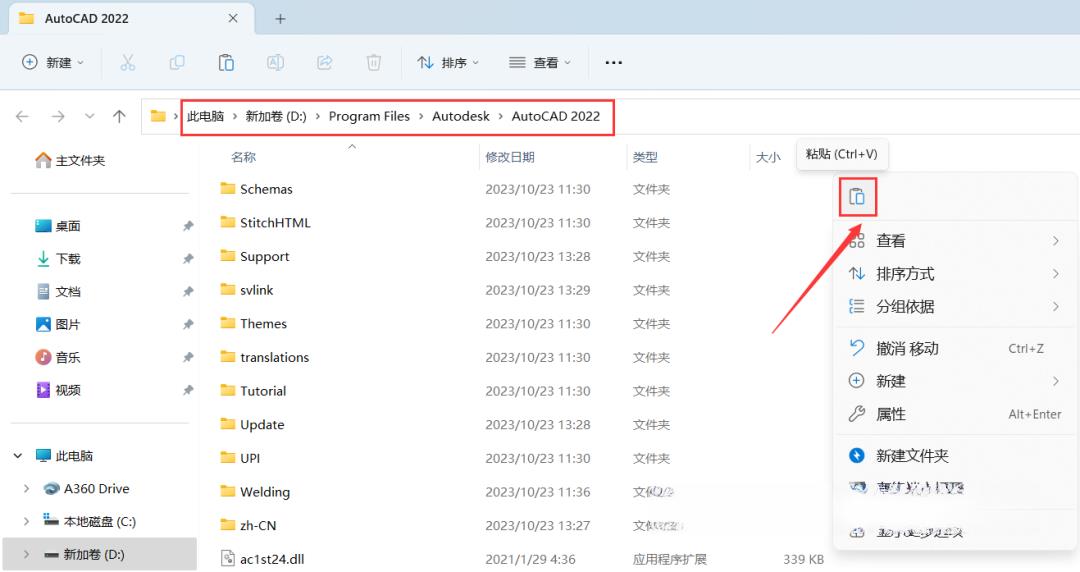The image size is (1080, 572).
Task: Expand the 本地磁盘 (C:) tree node
Action: tap(26, 522)
